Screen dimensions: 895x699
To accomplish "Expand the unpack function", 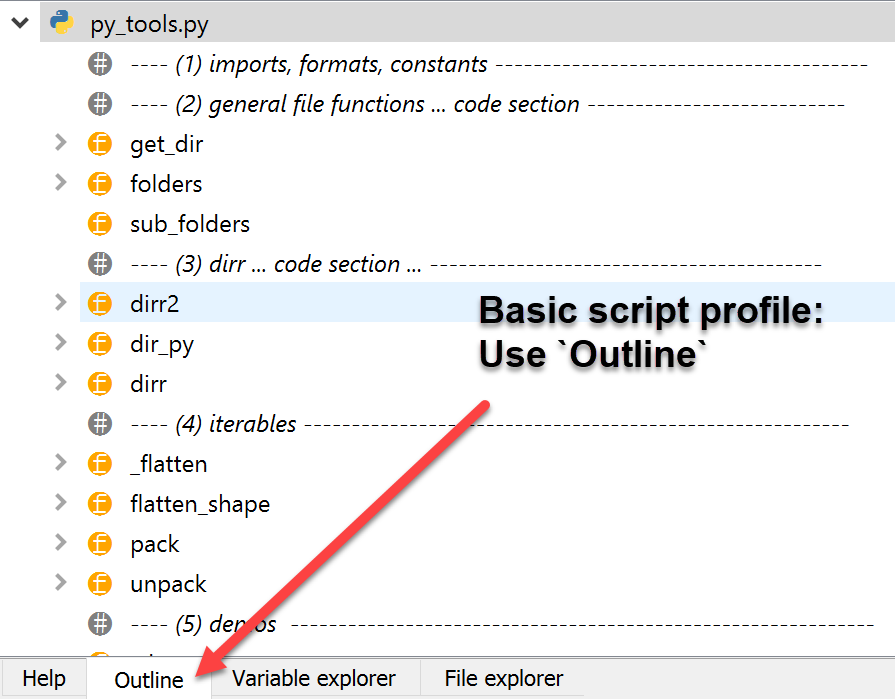I will pyautogui.click(x=60, y=582).
